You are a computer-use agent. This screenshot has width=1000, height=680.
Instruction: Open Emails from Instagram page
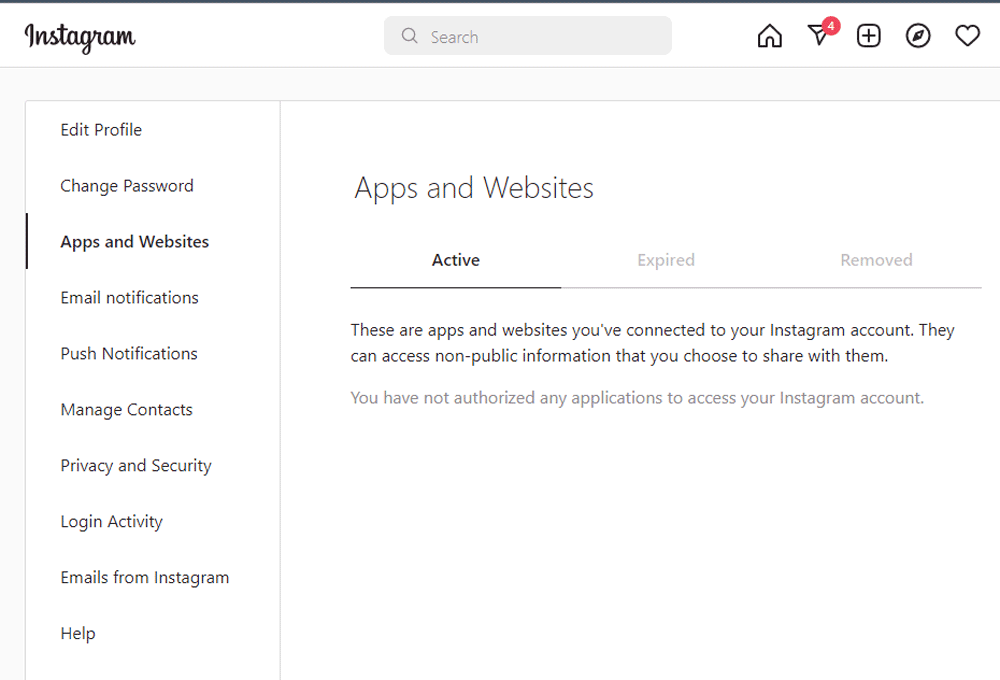[x=145, y=577]
